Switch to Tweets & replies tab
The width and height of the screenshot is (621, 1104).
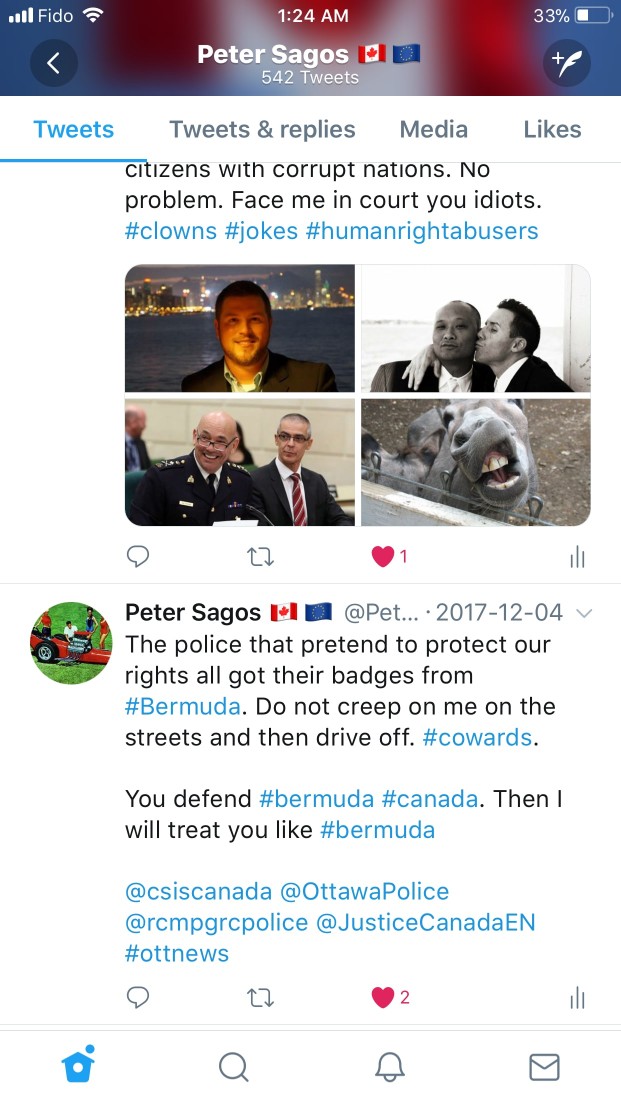262,130
